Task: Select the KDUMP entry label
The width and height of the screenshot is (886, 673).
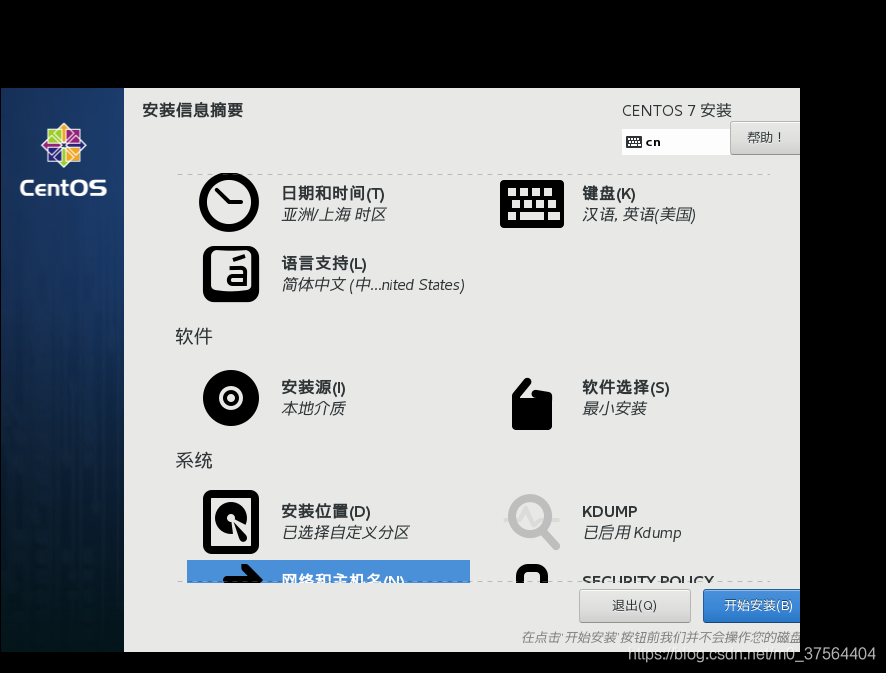Action: click(609, 511)
